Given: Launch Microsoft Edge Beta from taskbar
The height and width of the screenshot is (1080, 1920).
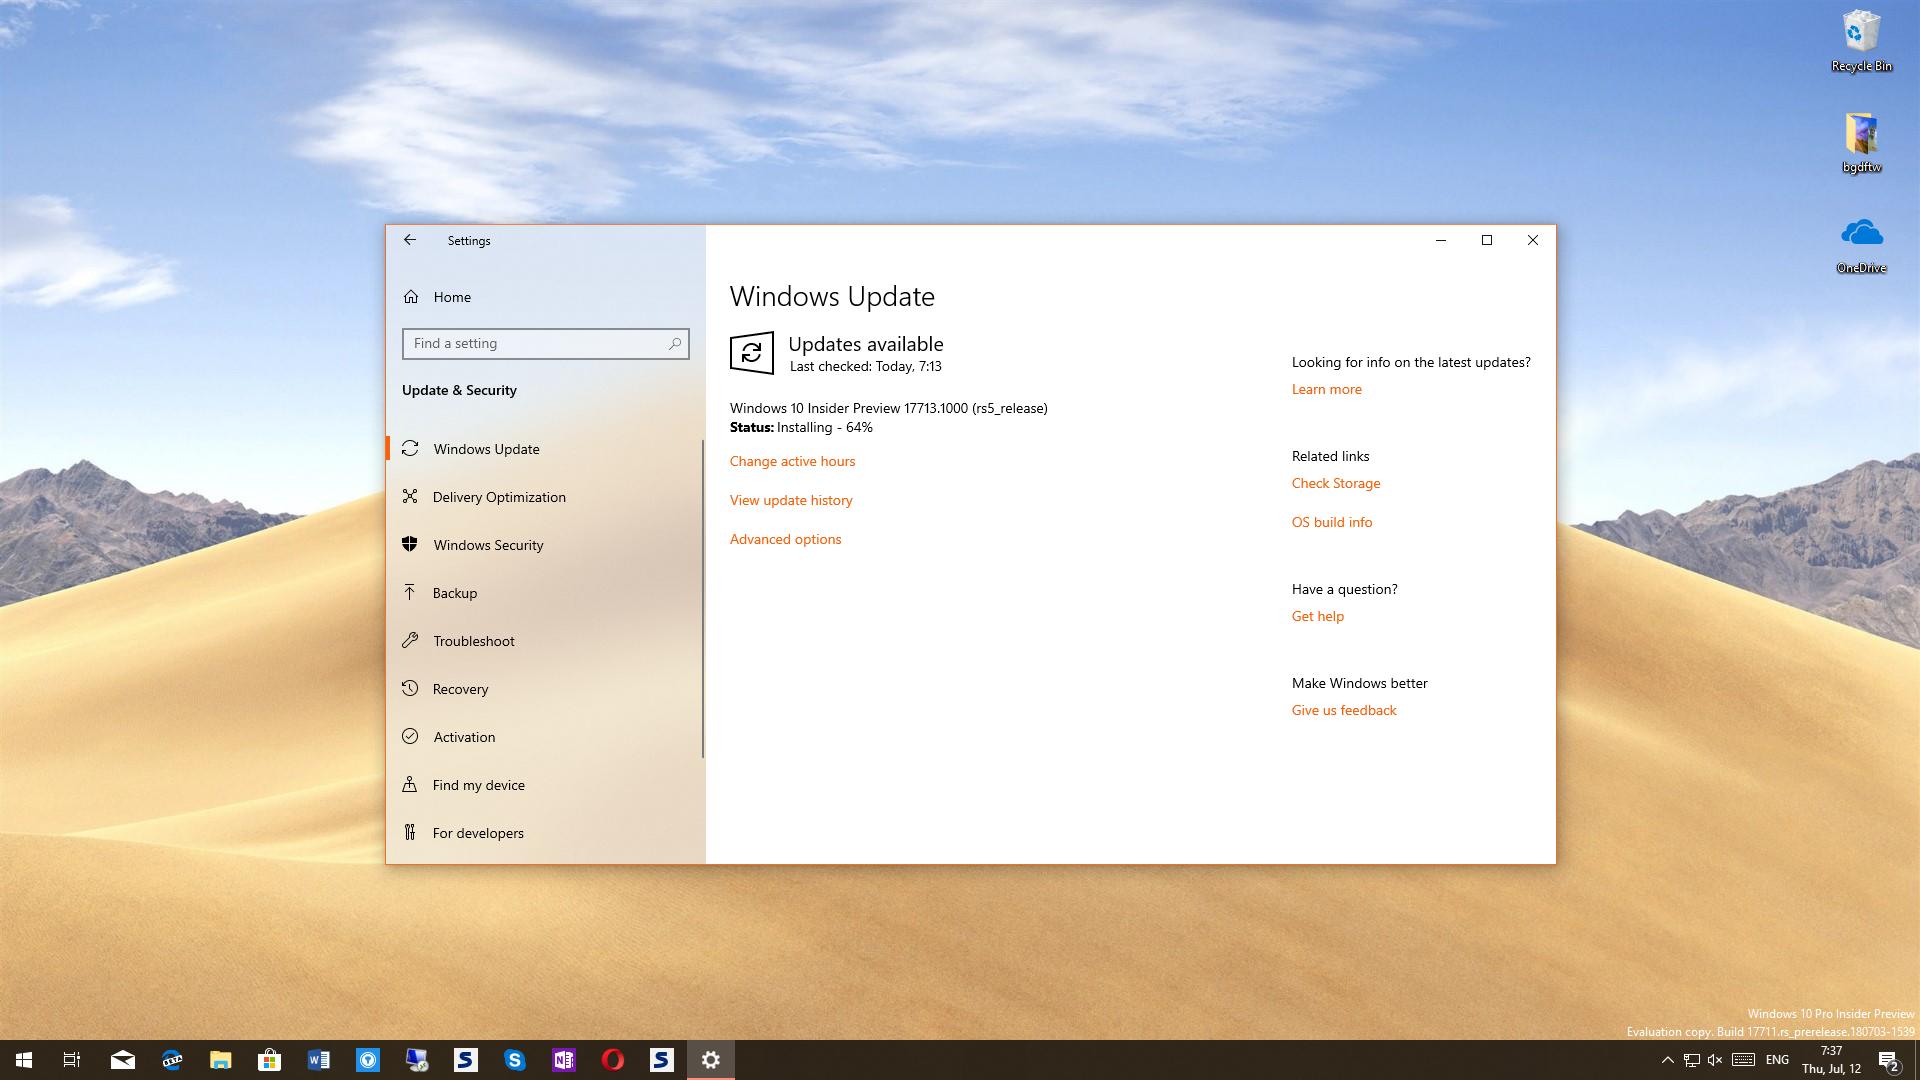Looking at the screenshot, I should pyautogui.click(x=172, y=1060).
